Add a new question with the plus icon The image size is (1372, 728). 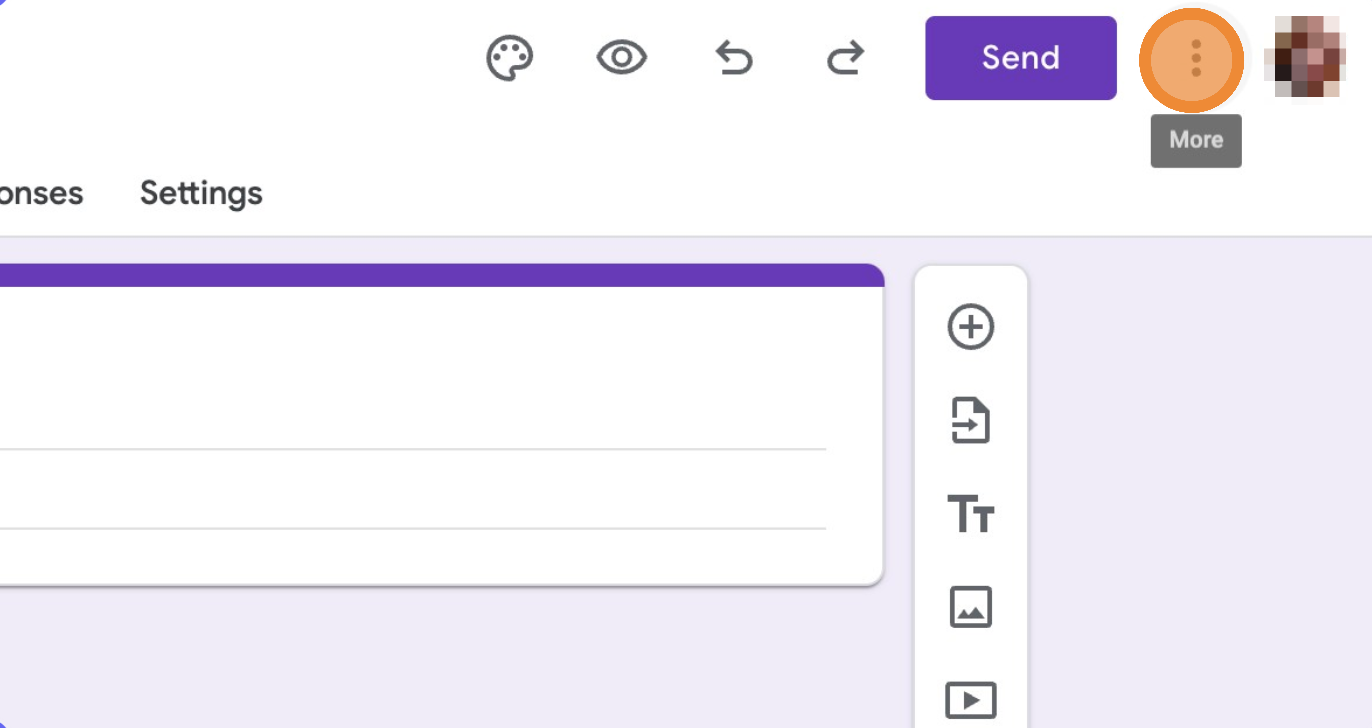(x=970, y=327)
